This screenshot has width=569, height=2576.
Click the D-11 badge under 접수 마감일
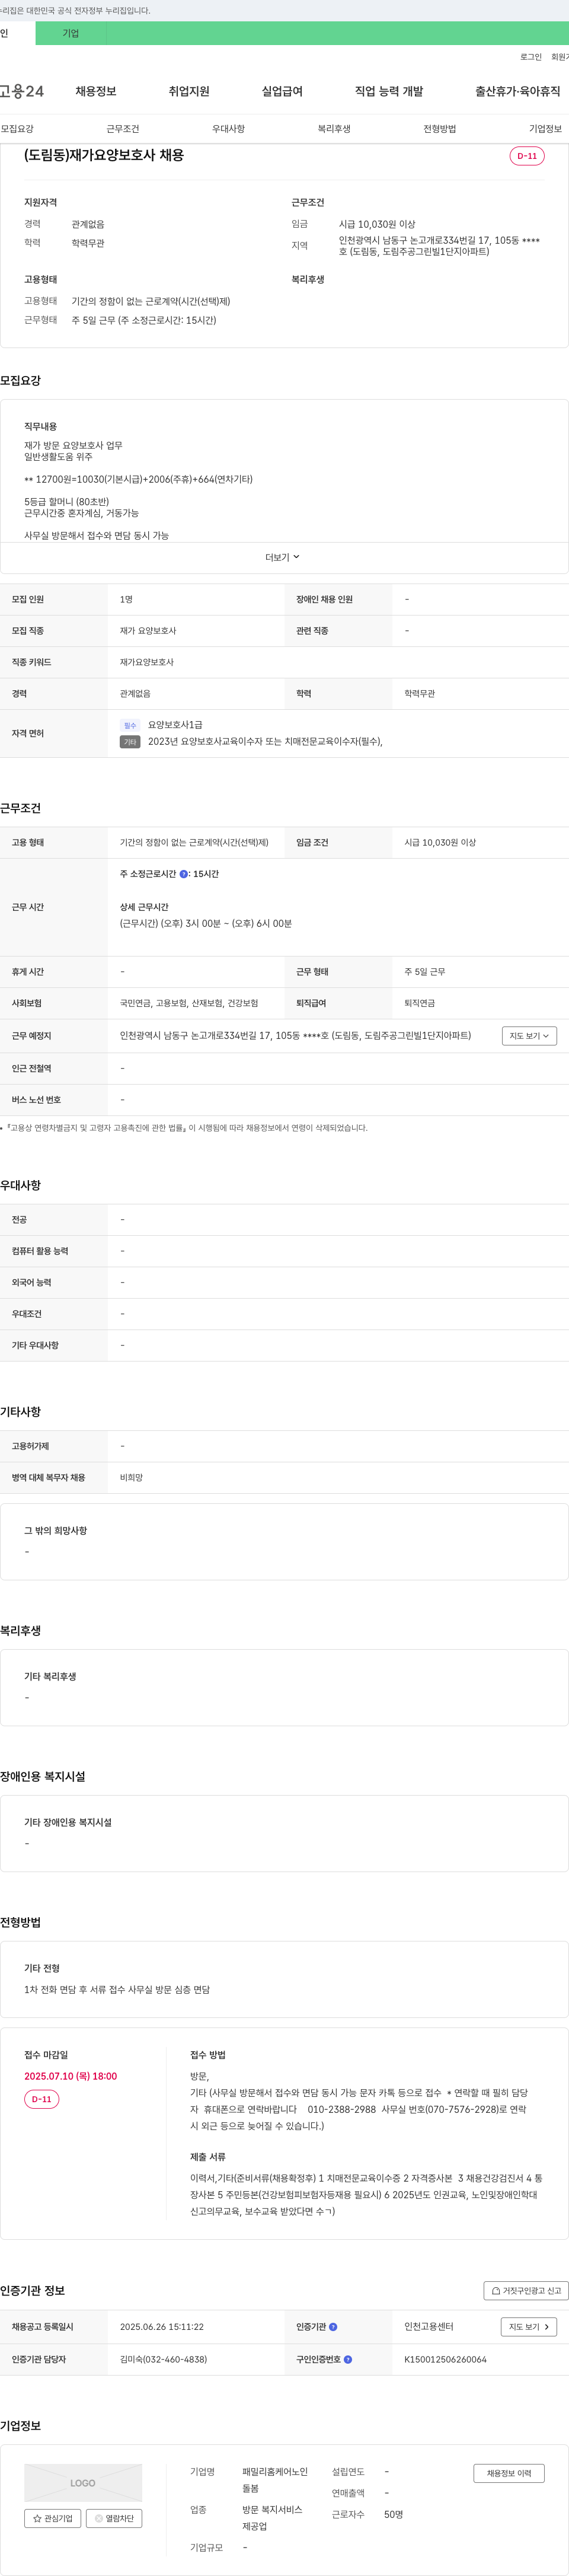[42, 2099]
